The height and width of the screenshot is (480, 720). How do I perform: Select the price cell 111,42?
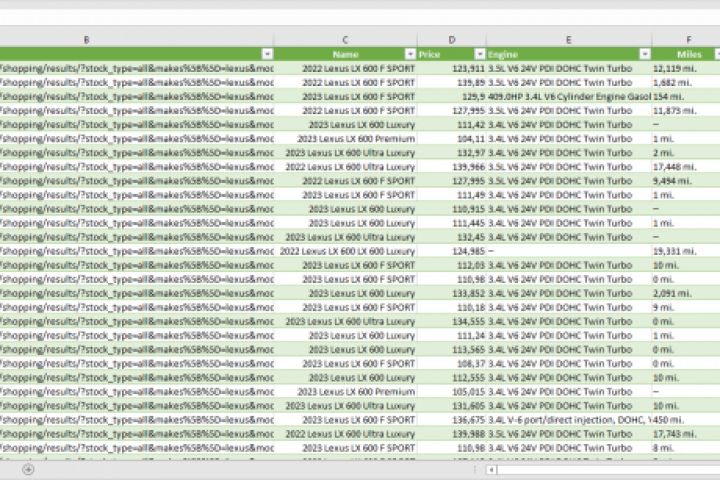click(x=451, y=124)
